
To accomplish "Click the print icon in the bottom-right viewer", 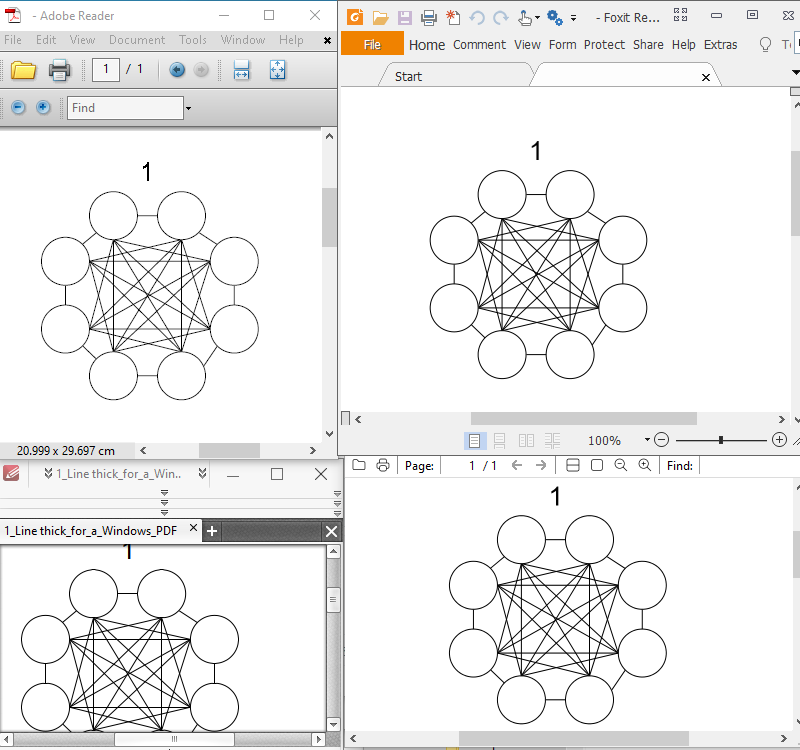I will point(383,464).
